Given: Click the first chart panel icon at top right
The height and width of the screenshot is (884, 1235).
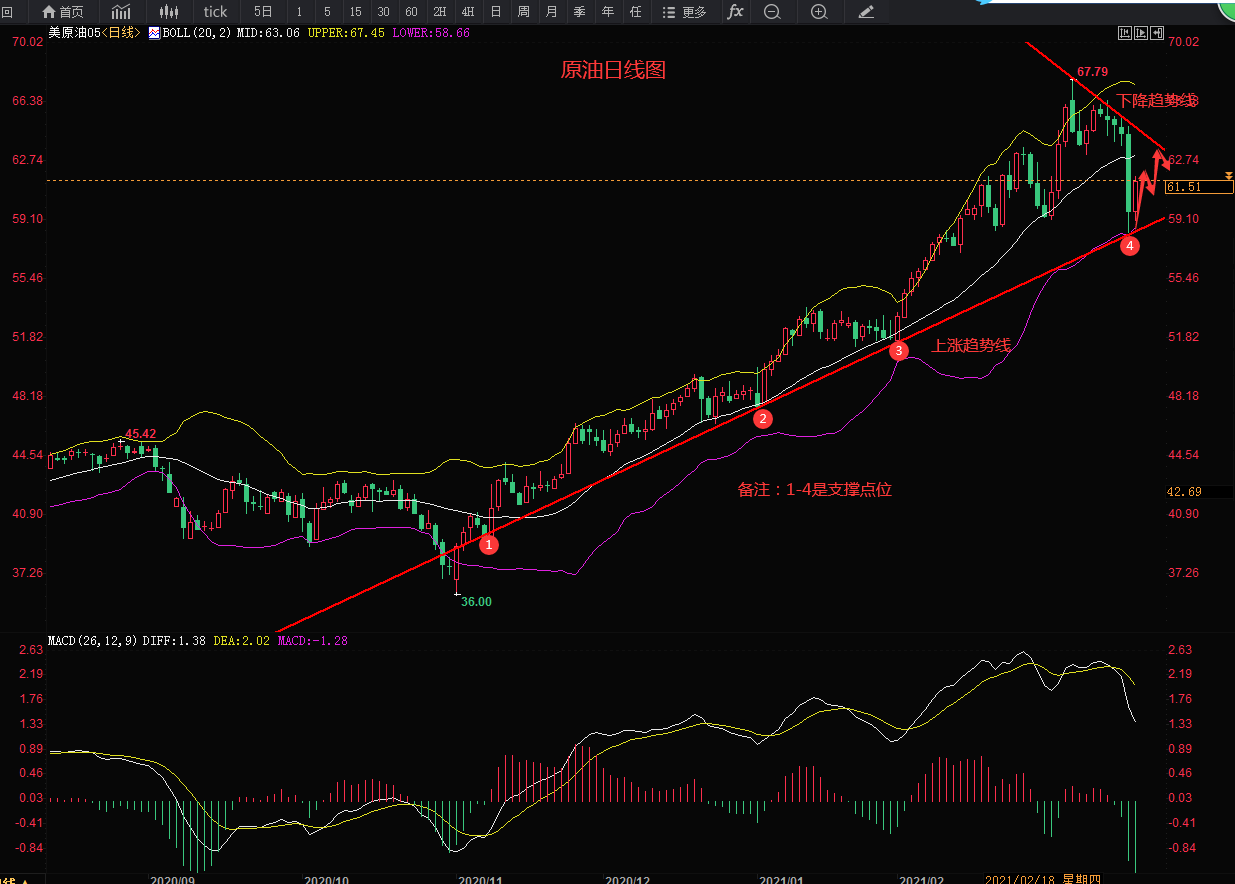Looking at the screenshot, I should click(x=1124, y=33).
